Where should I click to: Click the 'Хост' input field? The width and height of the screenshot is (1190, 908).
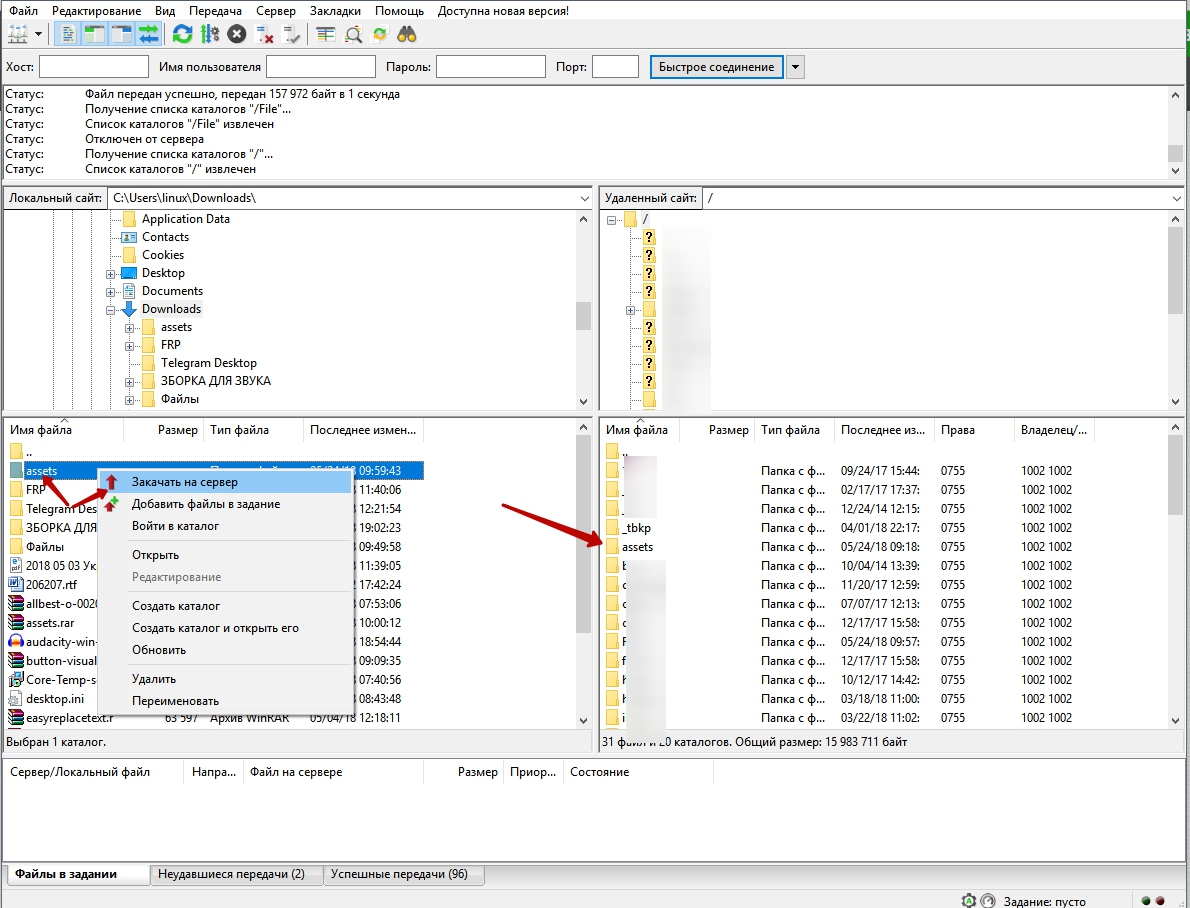[93, 67]
